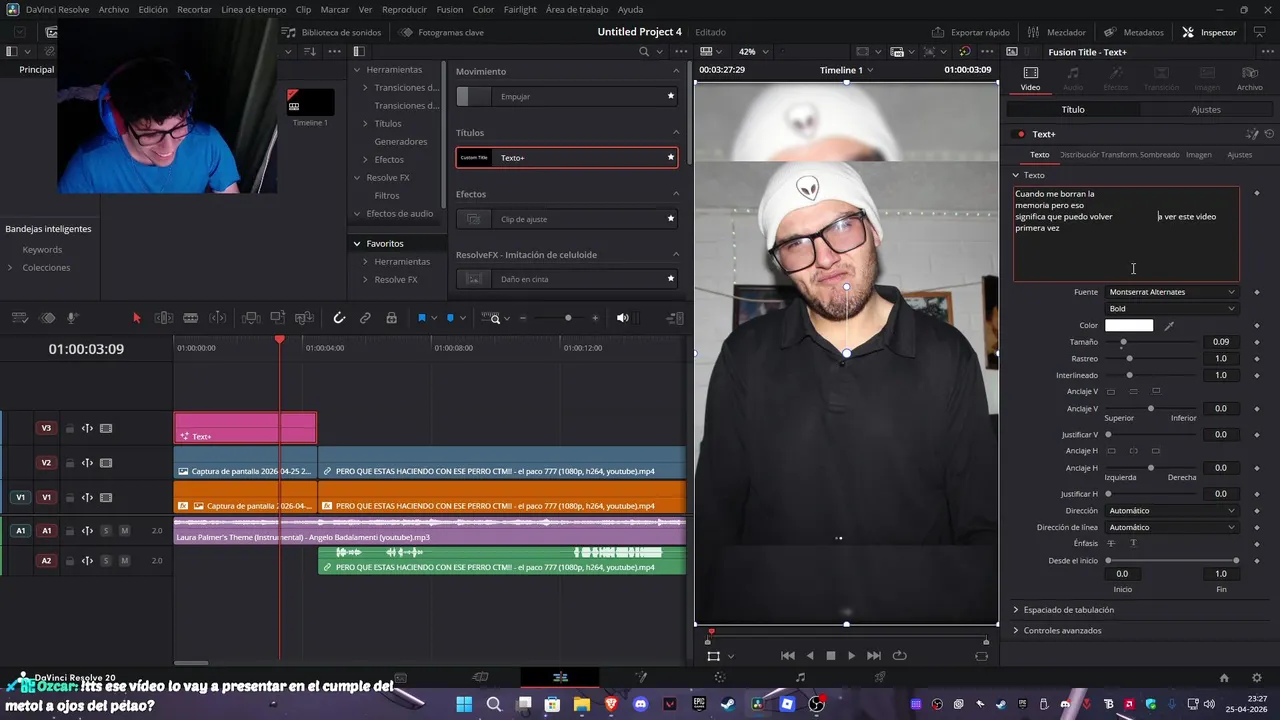This screenshot has width=1280, height=720.
Task: Select the pink Text+ clip on V3
Action: tap(245, 428)
